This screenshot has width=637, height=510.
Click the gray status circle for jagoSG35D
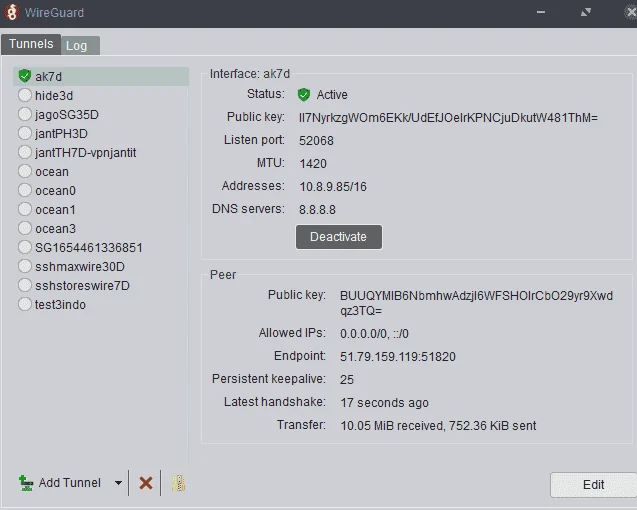[25, 114]
